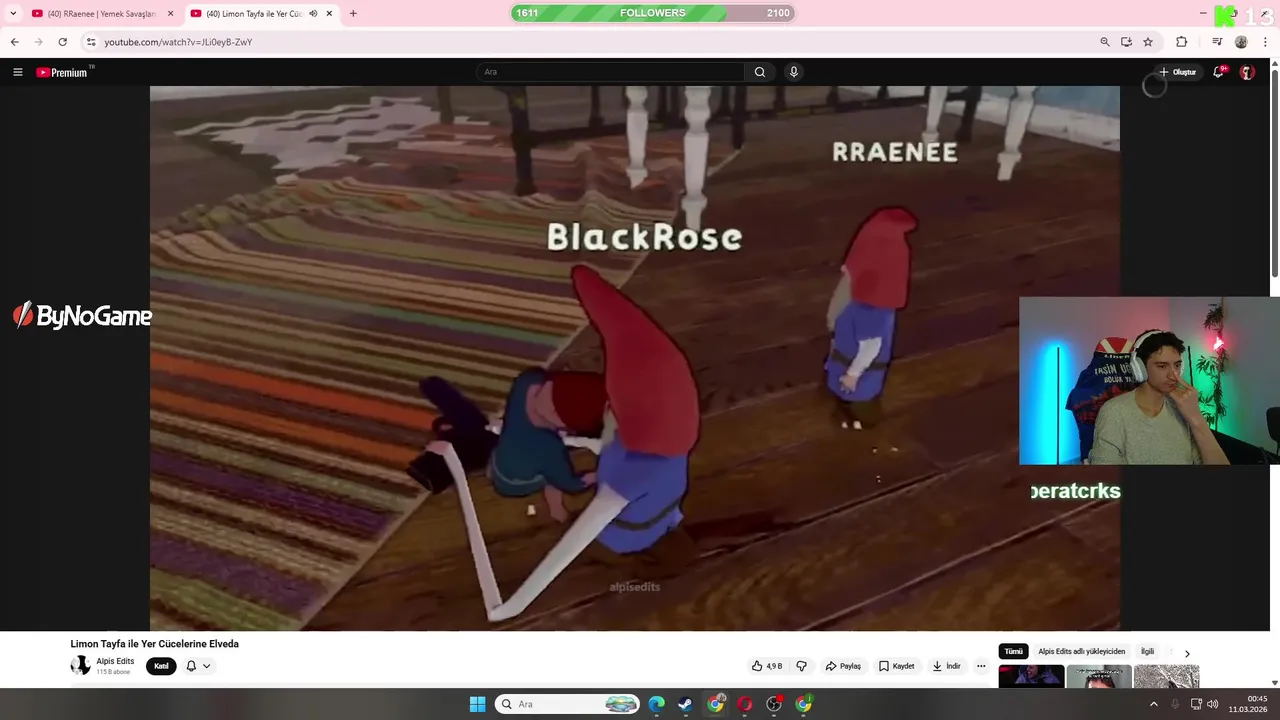Open YouTube notifications bell in header
Viewport: 1280px width, 720px height.
[x=1218, y=72]
